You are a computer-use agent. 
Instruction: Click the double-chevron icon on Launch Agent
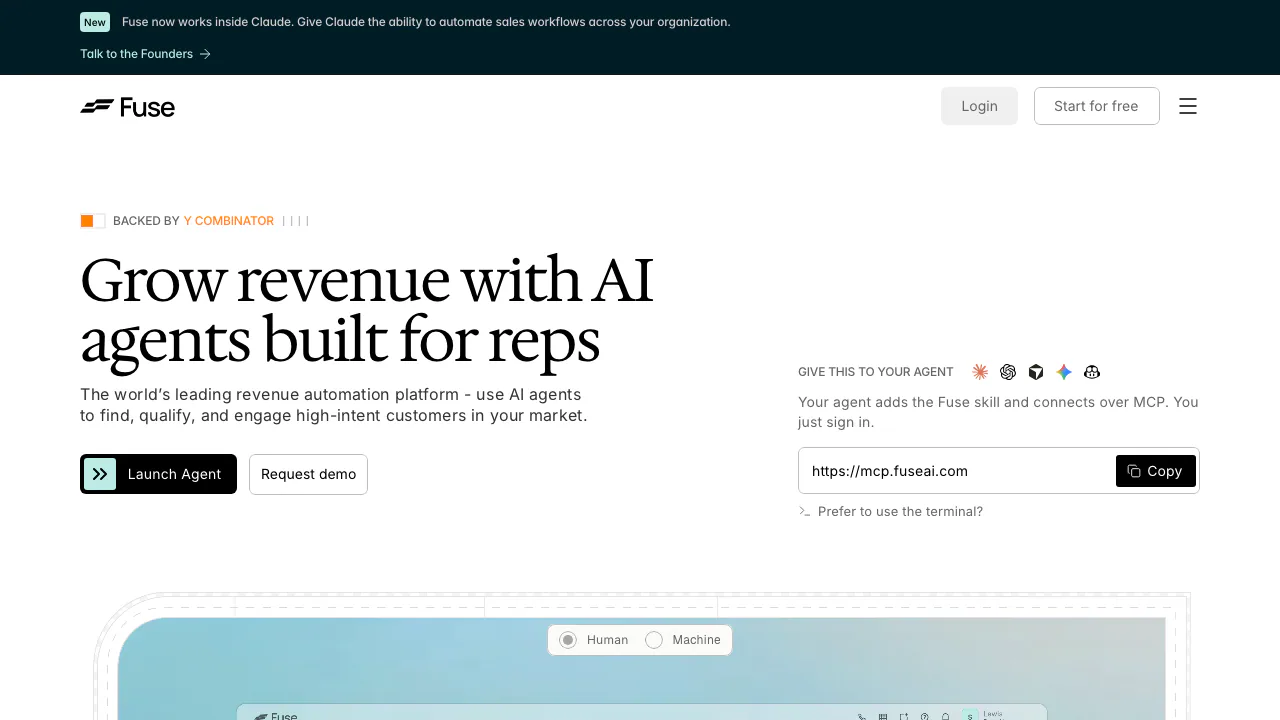(x=100, y=474)
